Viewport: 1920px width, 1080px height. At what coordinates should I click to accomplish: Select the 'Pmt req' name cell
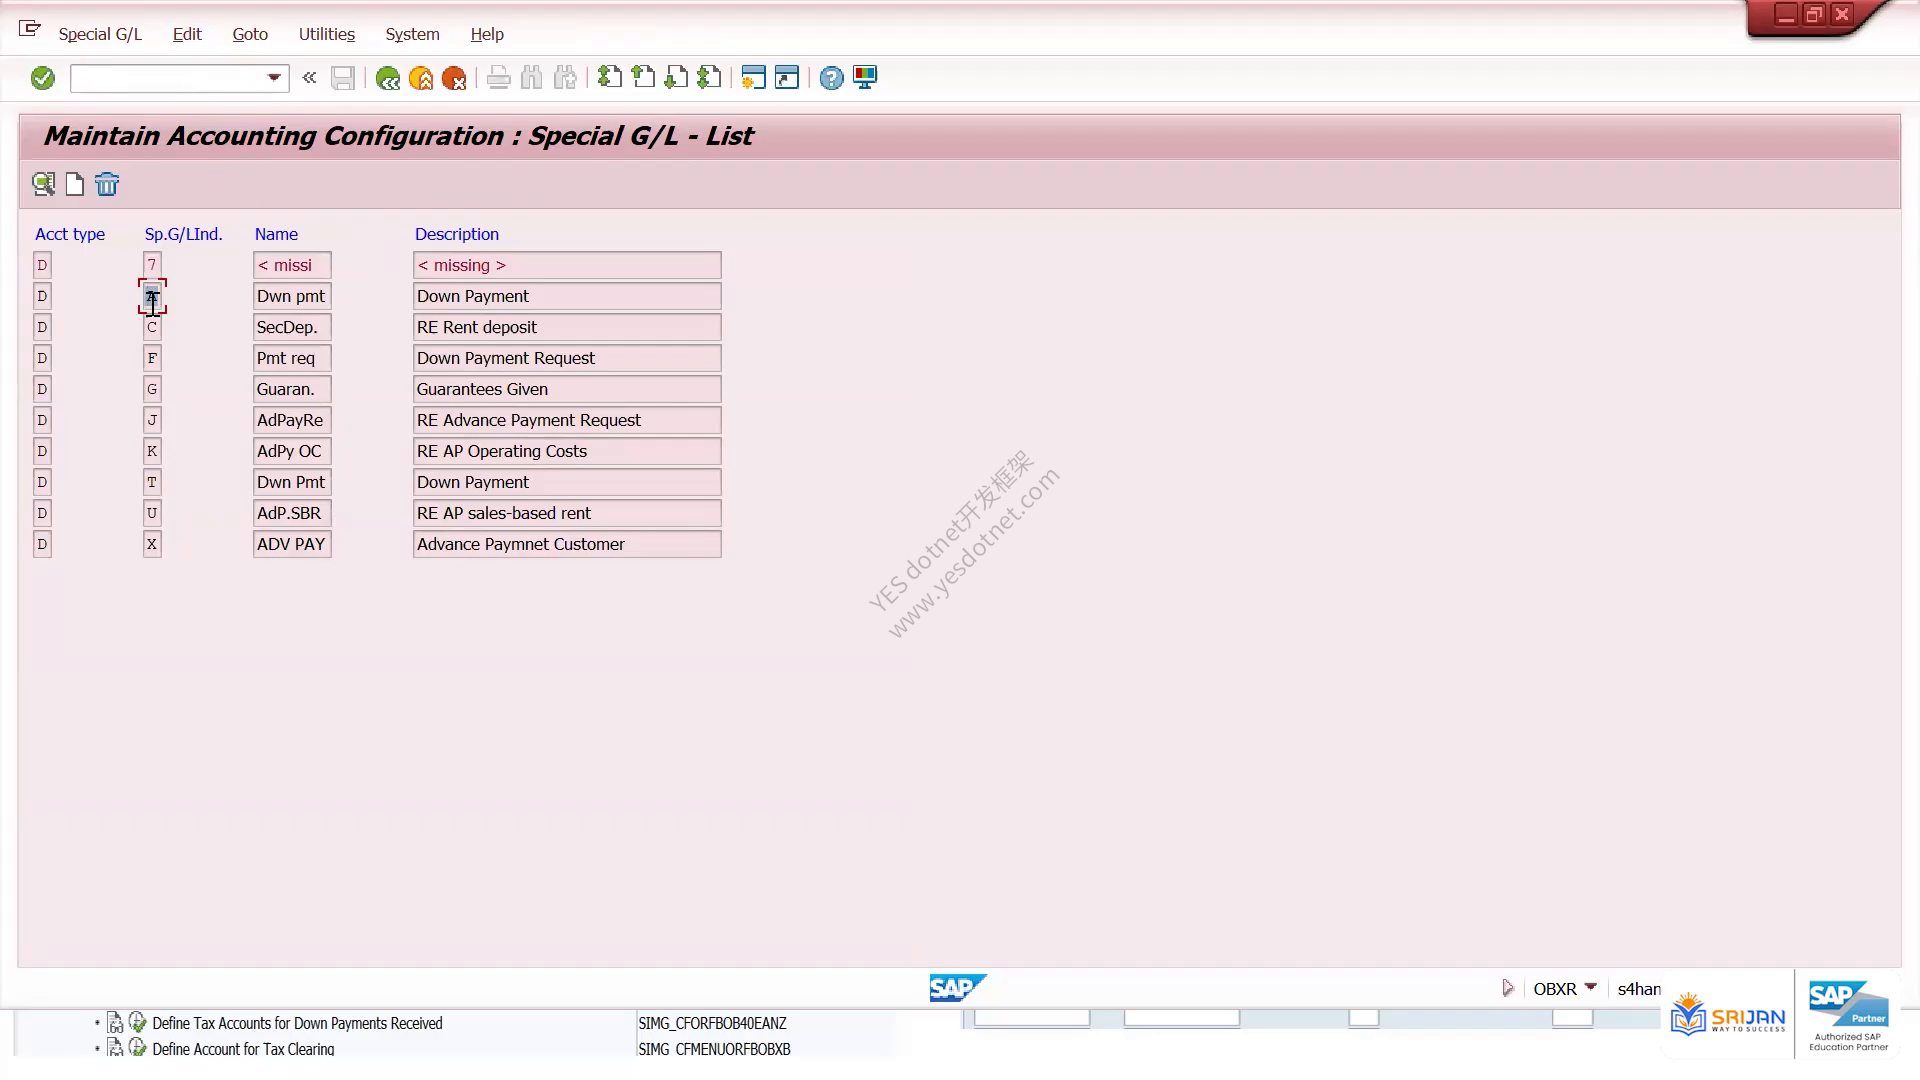(x=292, y=358)
